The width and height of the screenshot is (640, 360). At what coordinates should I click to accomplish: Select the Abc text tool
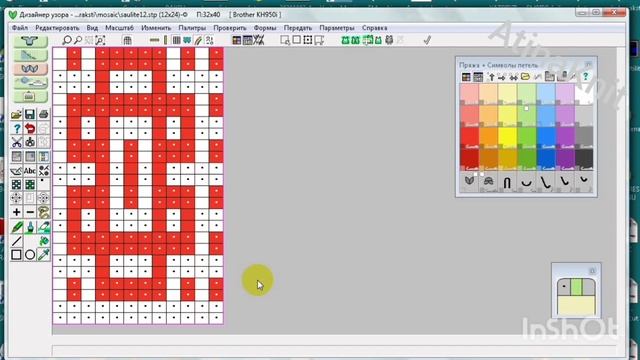(30, 171)
